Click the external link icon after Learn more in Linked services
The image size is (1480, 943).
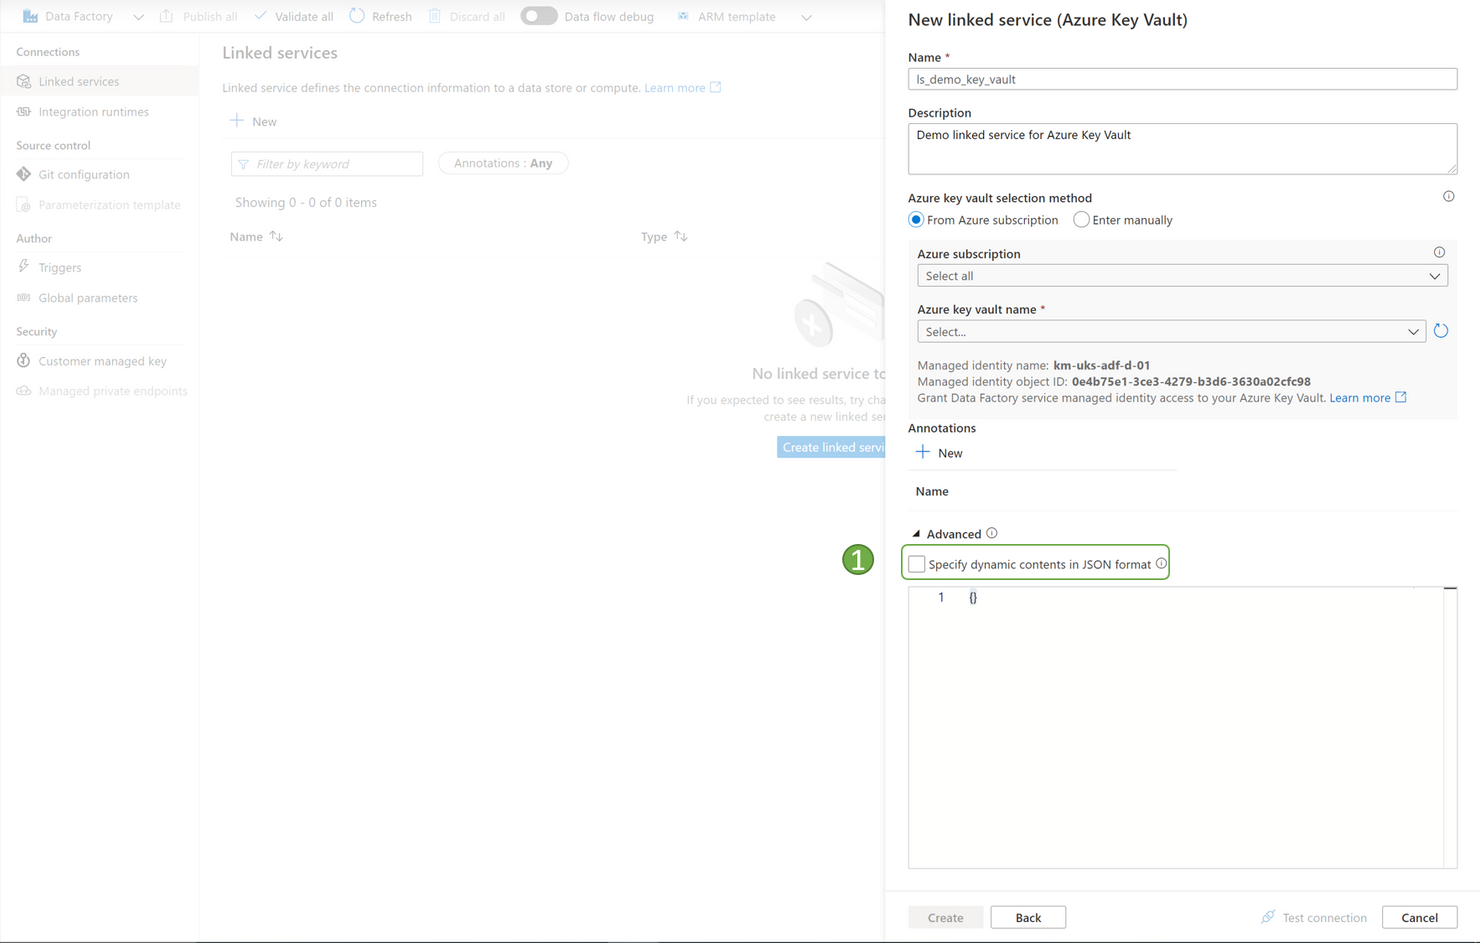click(716, 88)
